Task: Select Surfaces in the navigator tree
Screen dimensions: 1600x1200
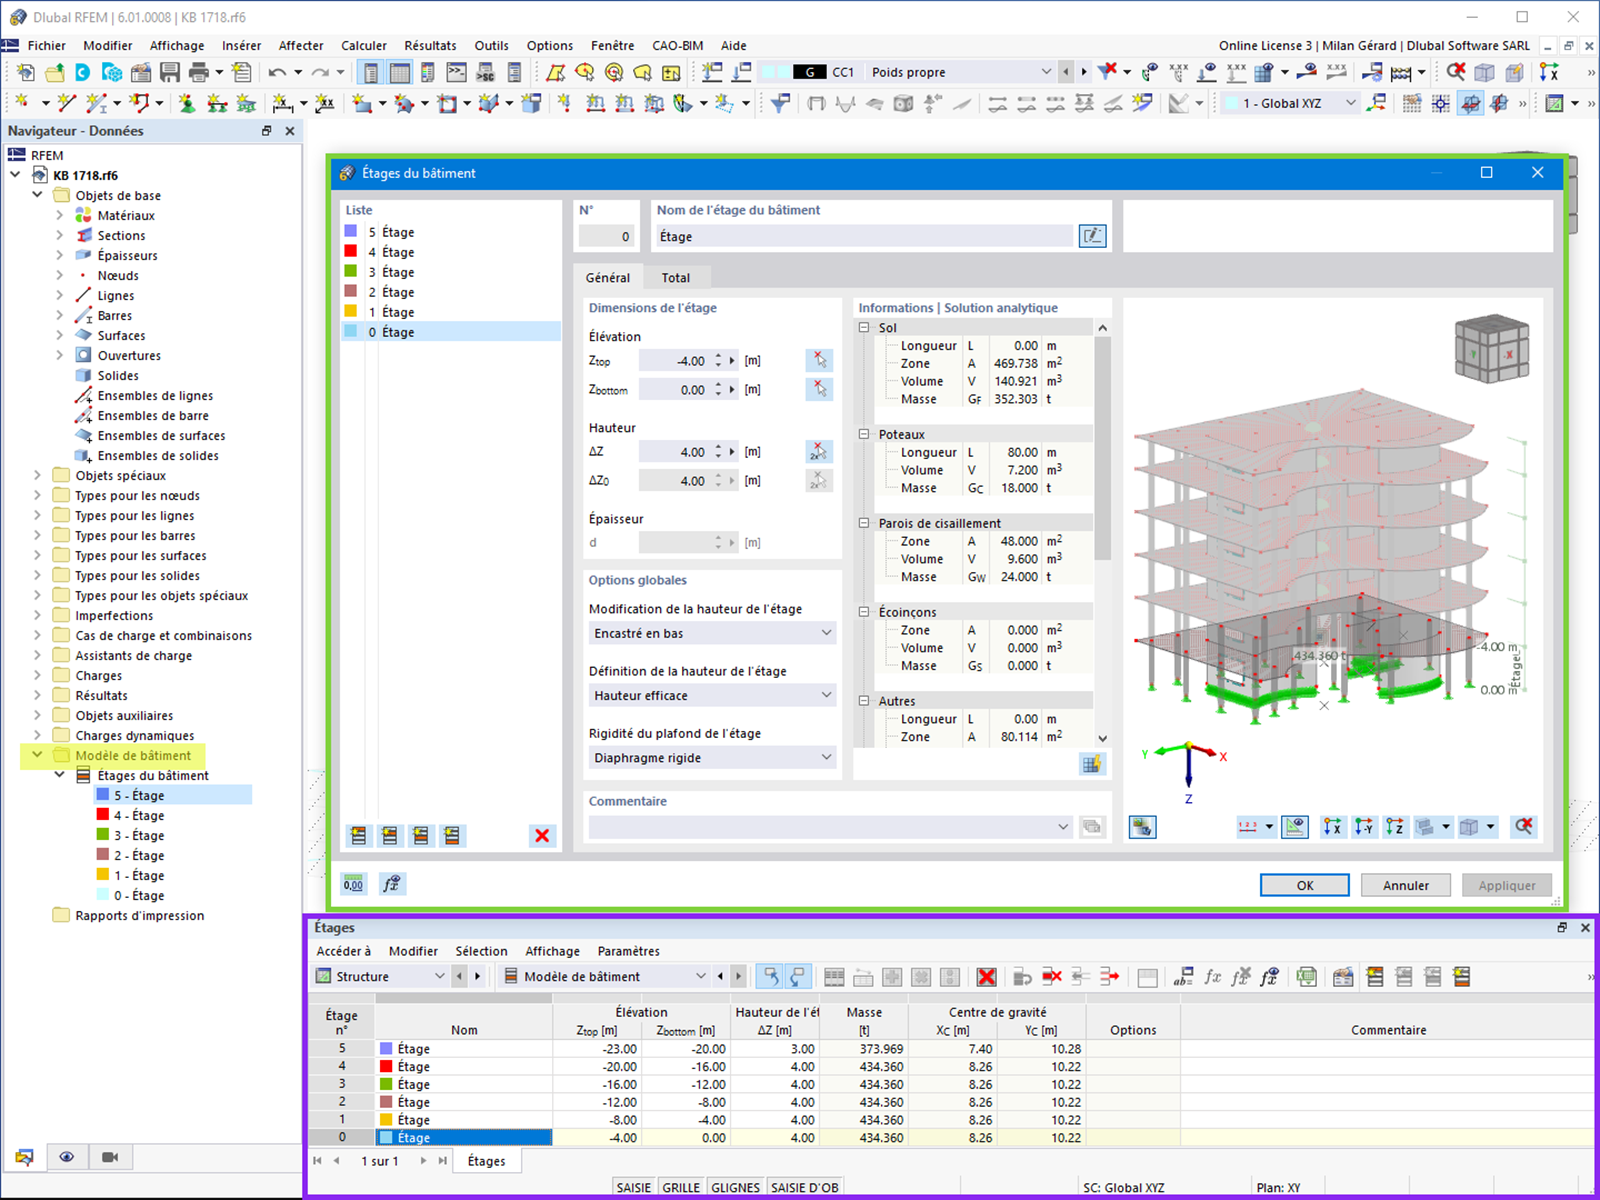Action: point(121,335)
